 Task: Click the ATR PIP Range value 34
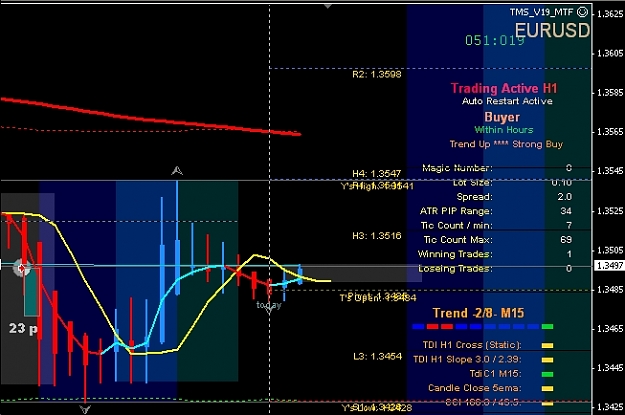click(x=566, y=211)
